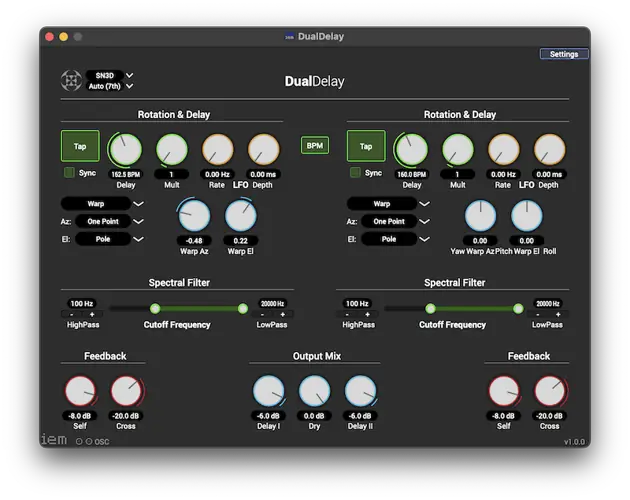
Task: Click the Ambisonics icon in the top-left corner
Action: coord(71,80)
